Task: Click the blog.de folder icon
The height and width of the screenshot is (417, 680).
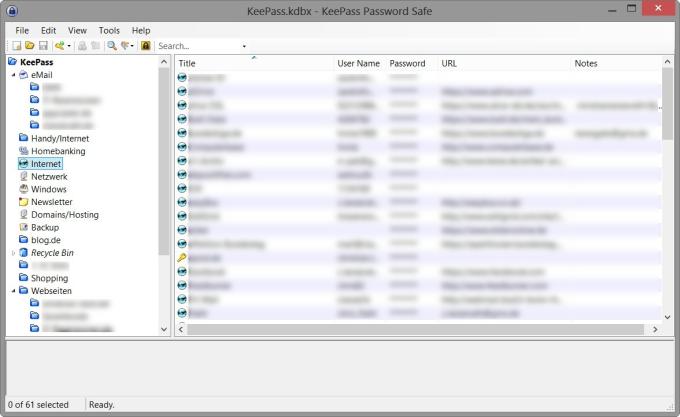Action: (x=23, y=240)
